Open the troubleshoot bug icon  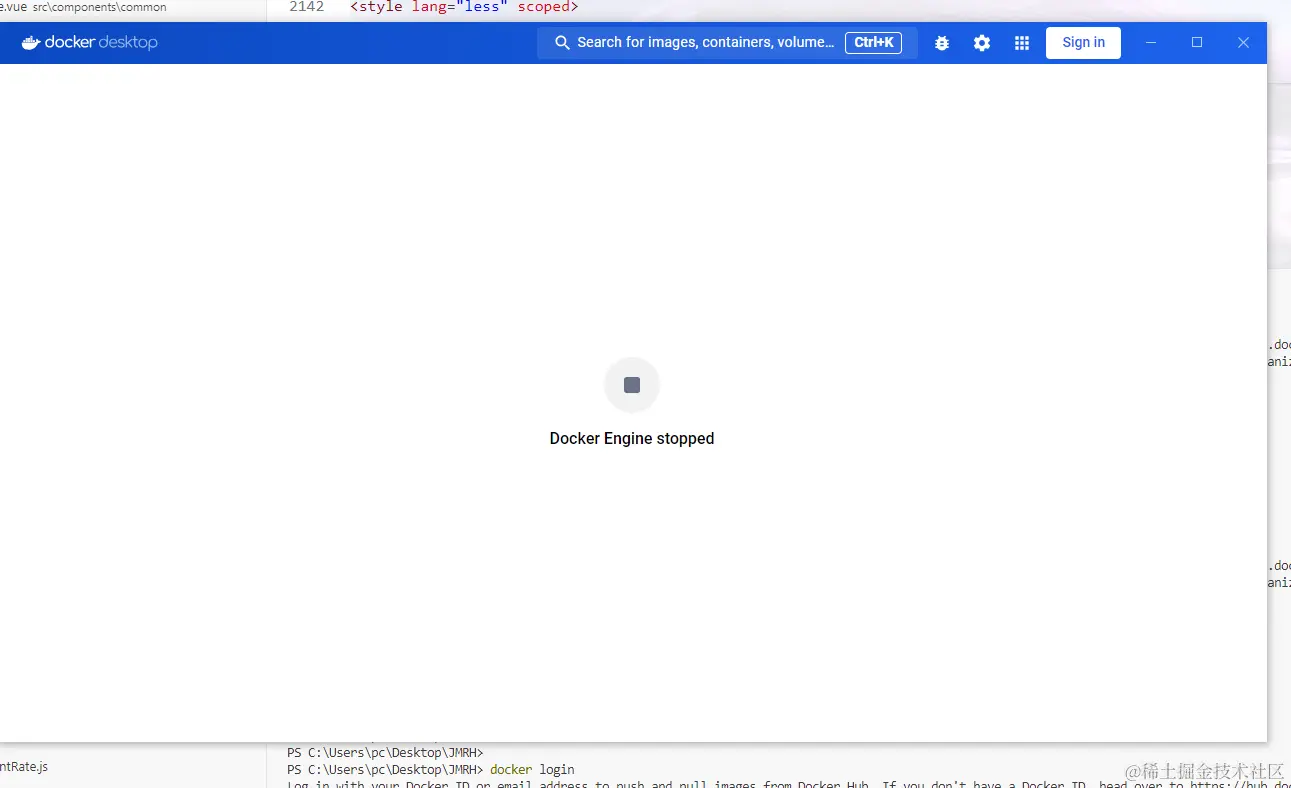click(x=942, y=43)
